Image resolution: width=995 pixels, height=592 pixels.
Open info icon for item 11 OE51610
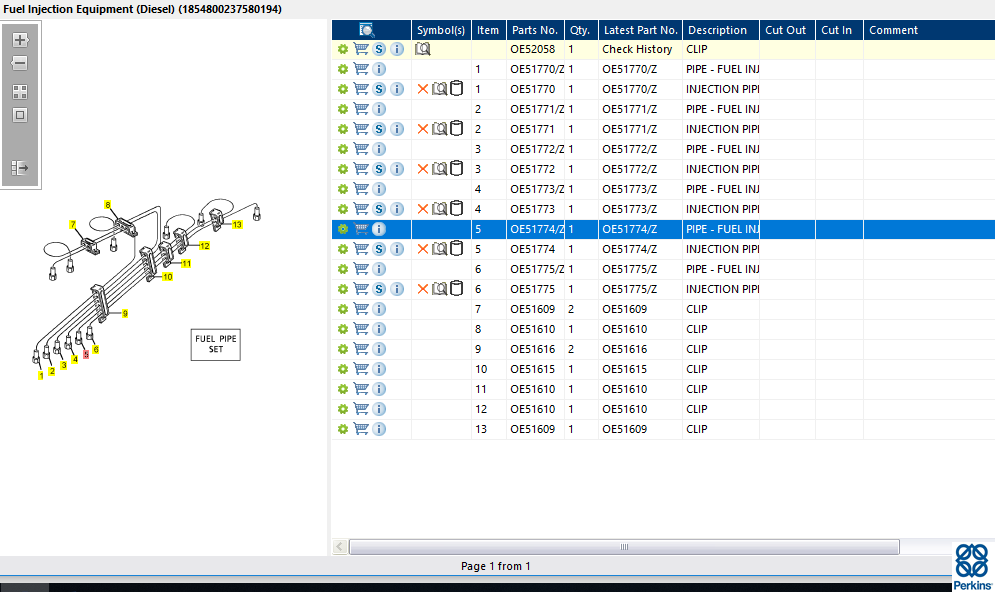coord(379,389)
